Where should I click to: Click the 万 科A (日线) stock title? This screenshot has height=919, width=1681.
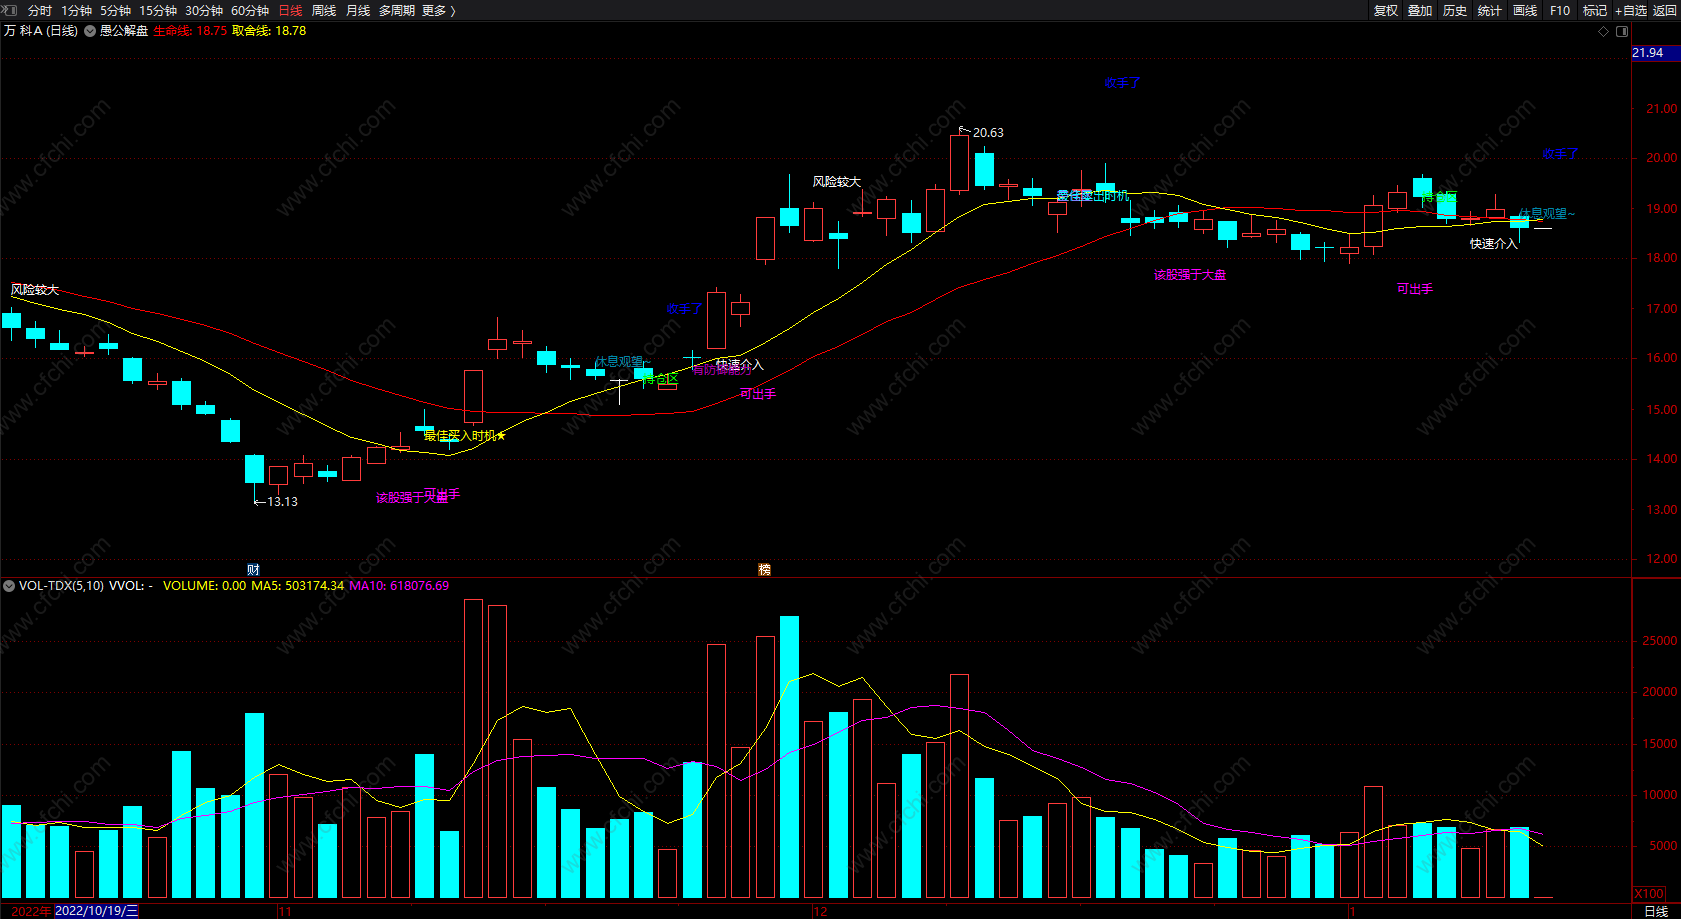41,31
